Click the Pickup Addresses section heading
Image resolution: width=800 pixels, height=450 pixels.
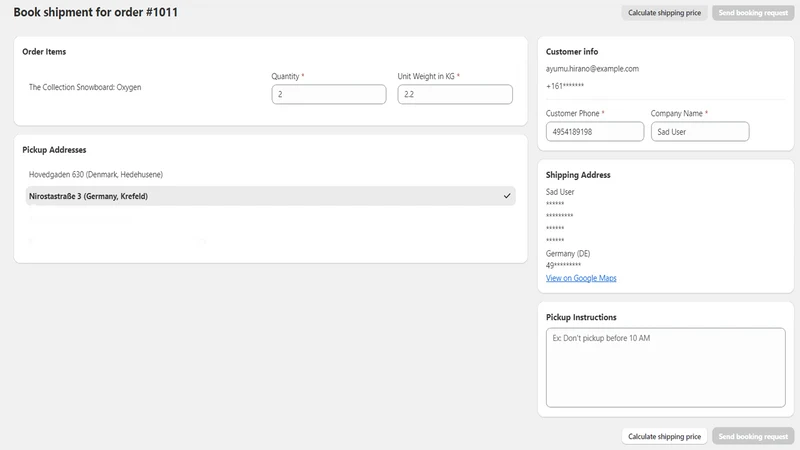[x=54, y=149]
